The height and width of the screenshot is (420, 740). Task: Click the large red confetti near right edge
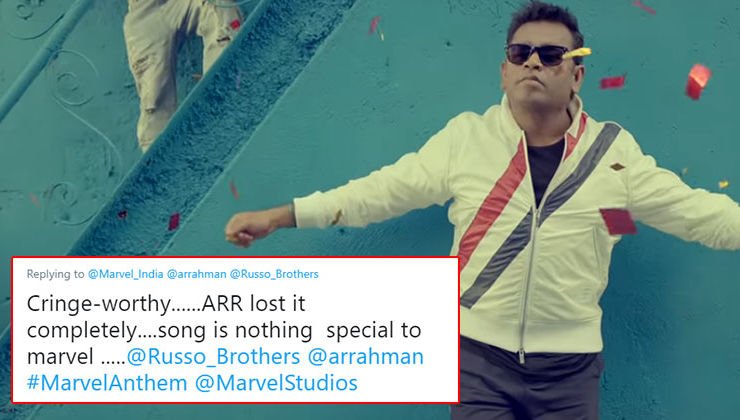coord(698,81)
